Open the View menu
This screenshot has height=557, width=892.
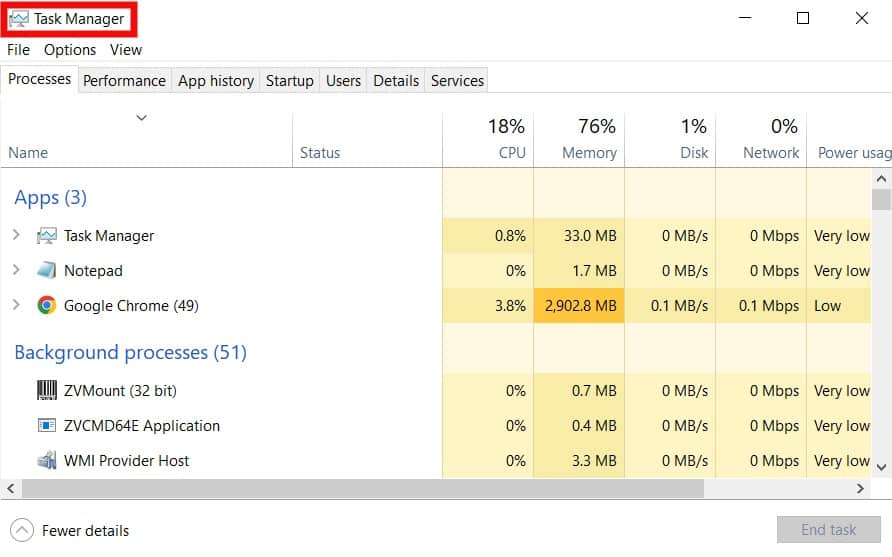coord(126,50)
